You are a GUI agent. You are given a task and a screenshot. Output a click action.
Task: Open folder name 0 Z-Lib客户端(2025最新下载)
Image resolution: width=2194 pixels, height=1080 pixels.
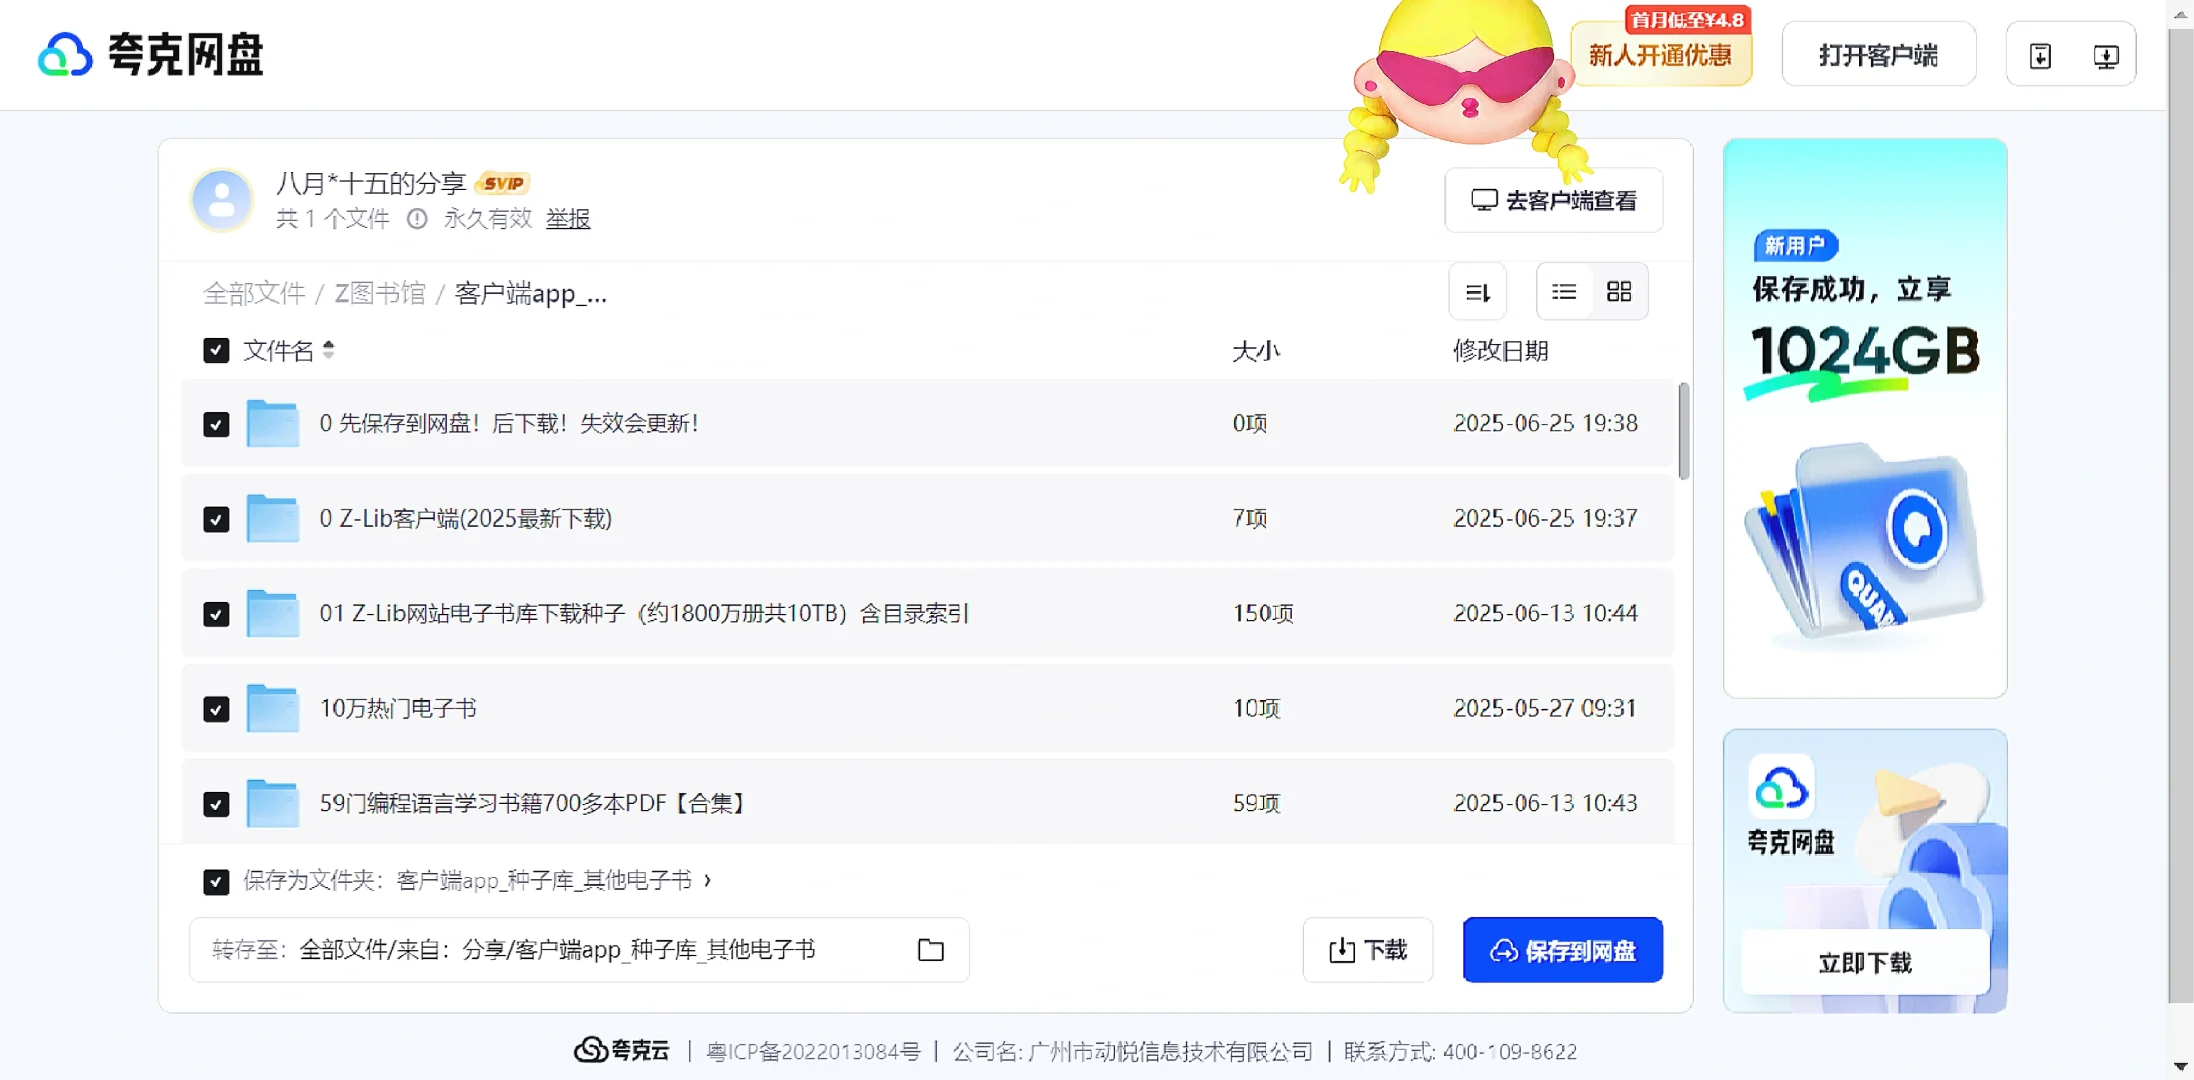(x=465, y=518)
